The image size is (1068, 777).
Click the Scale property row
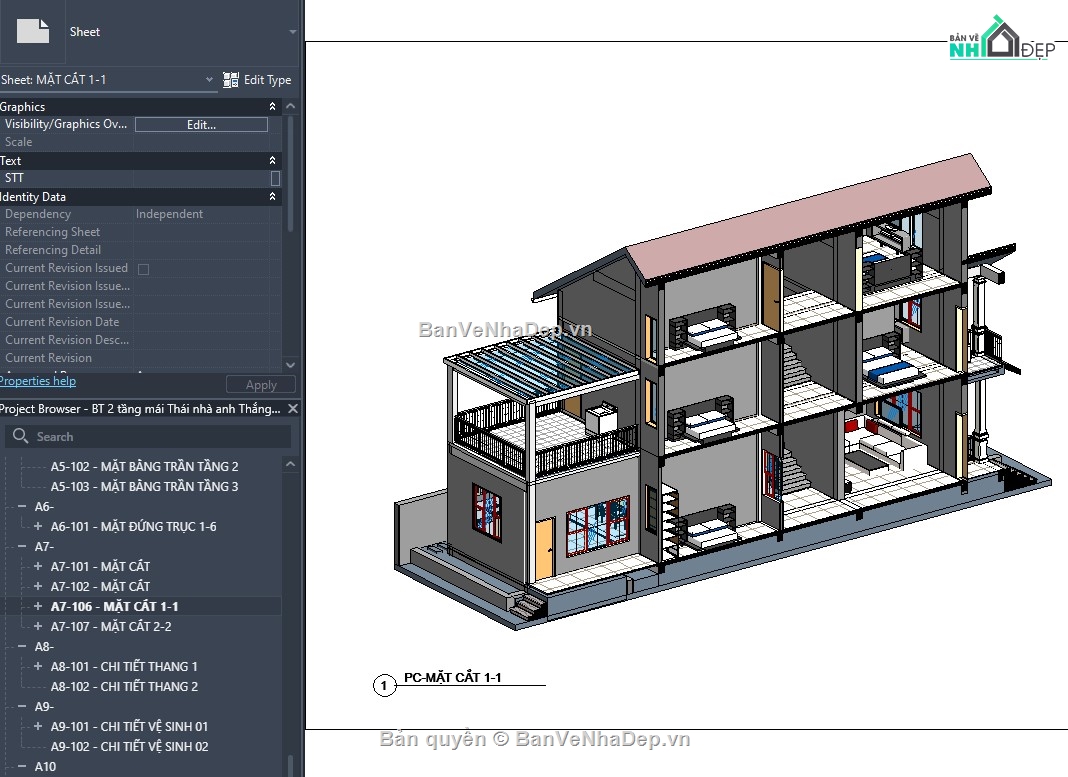(140, 142)
